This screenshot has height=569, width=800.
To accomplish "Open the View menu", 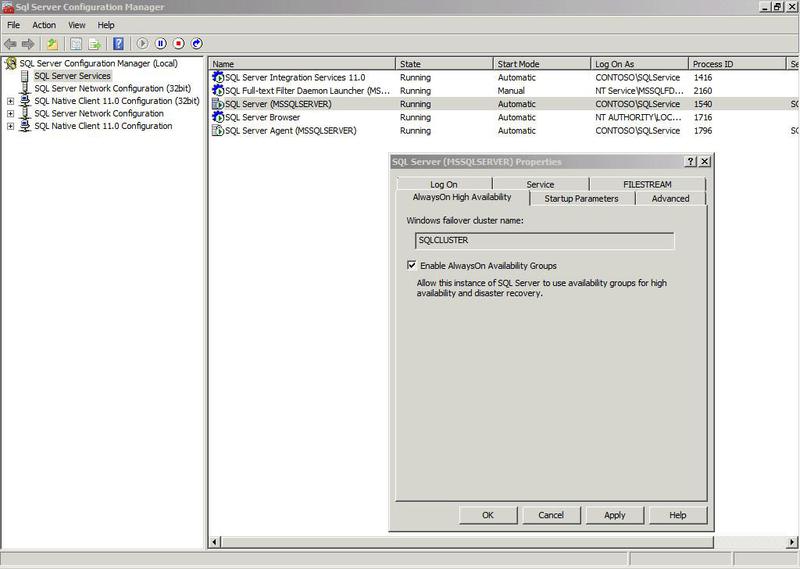I will click(x=77, y=25).
